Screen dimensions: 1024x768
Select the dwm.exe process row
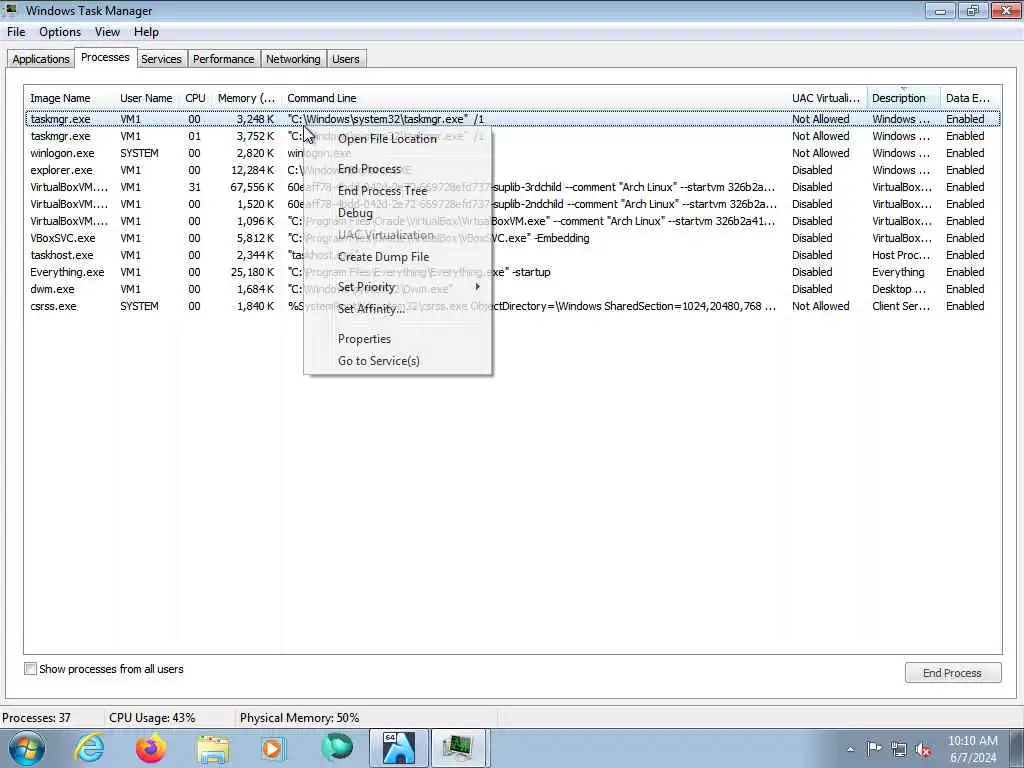click(513, 289)
